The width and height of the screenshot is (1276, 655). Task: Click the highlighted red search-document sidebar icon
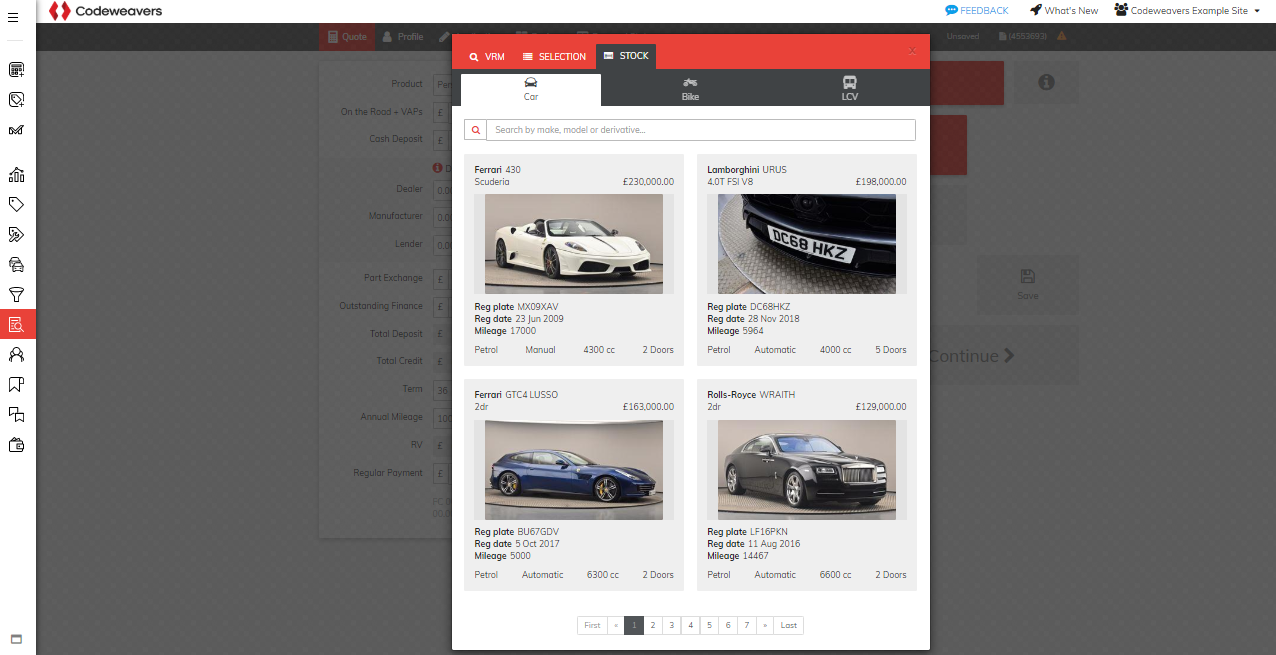[x=17, y=324]
